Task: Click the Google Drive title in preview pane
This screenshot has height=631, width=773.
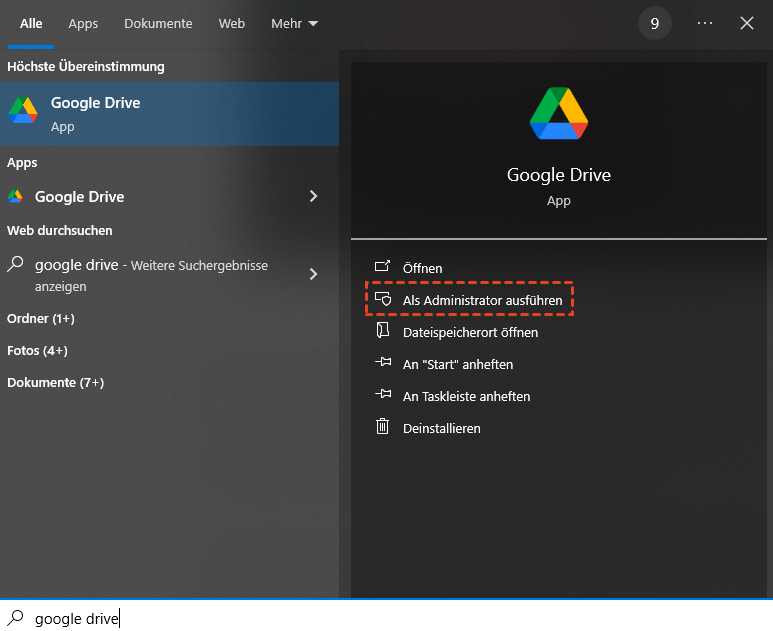Action: tap(559, 175)
